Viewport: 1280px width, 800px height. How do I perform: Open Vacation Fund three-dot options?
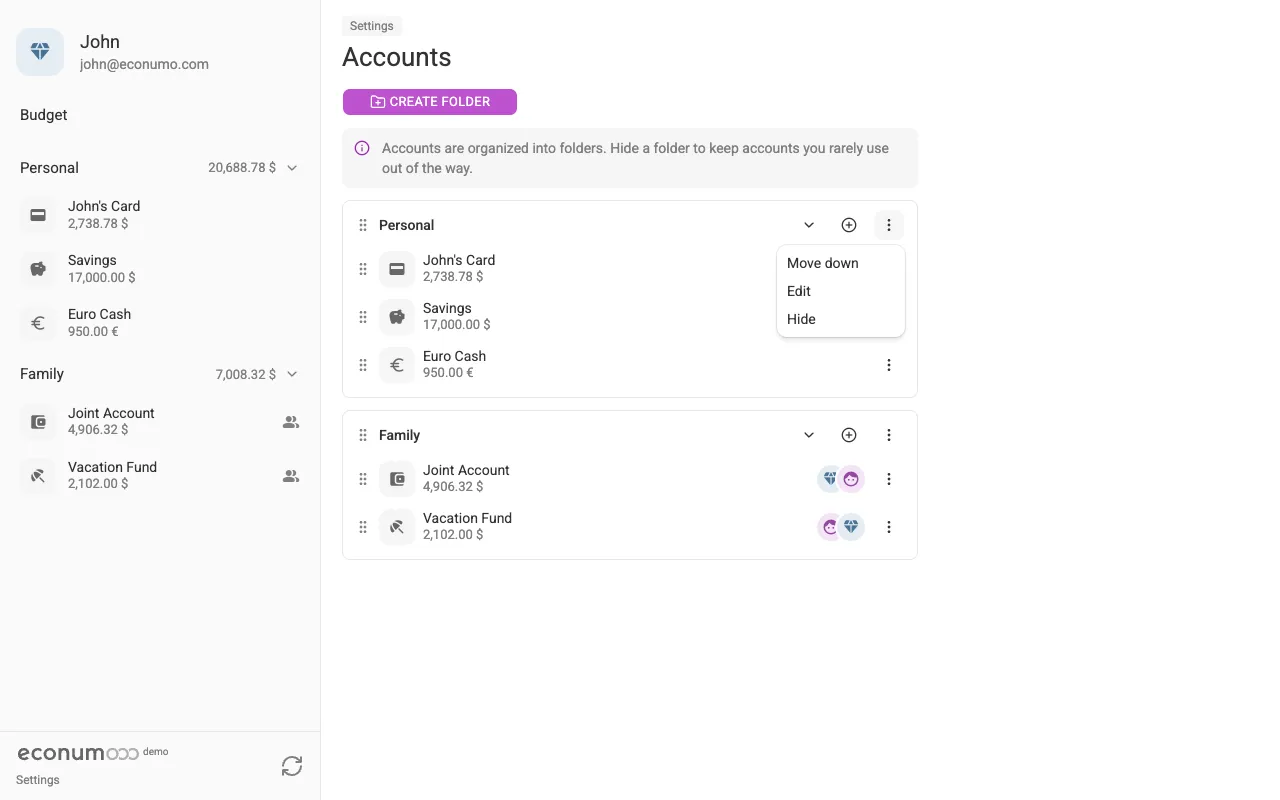pos(889,527)
